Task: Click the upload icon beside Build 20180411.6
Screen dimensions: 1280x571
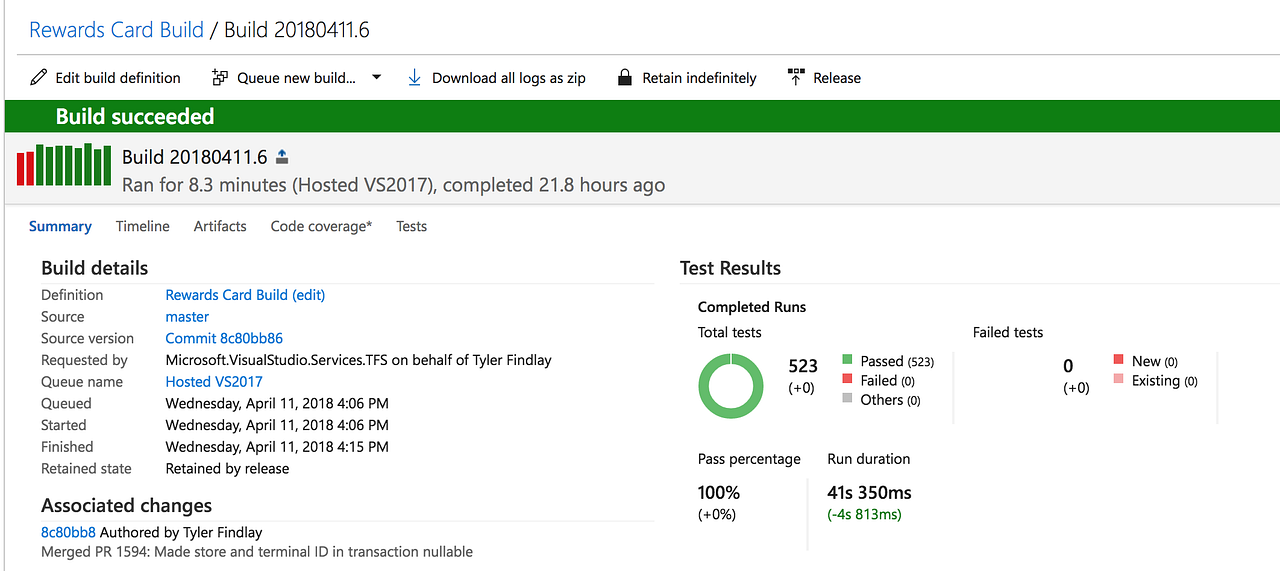Action: click(282, 156)
